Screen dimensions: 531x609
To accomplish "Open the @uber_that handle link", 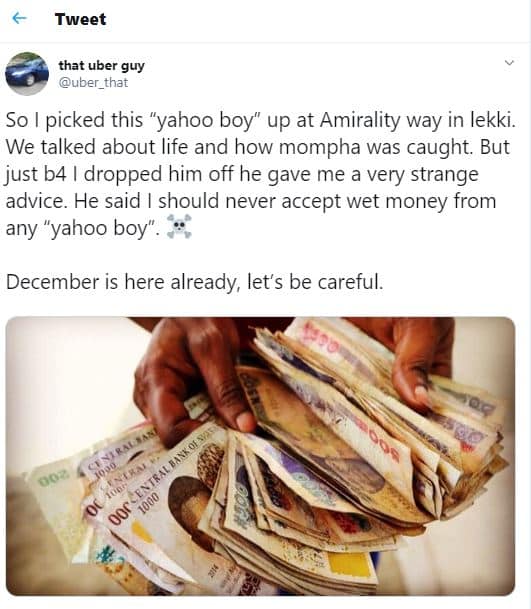I will point(93,82).
